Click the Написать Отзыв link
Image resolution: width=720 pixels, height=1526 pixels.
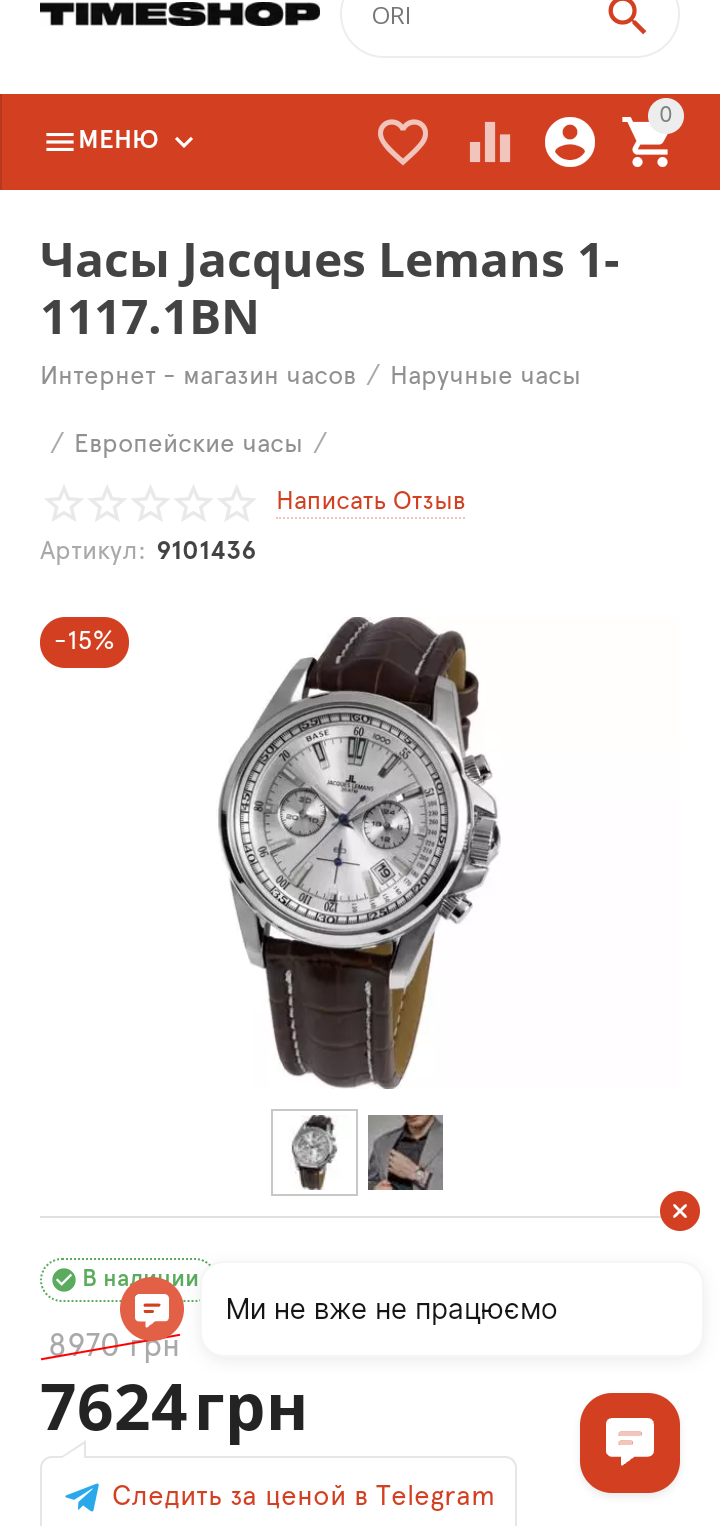pos(371,501)
